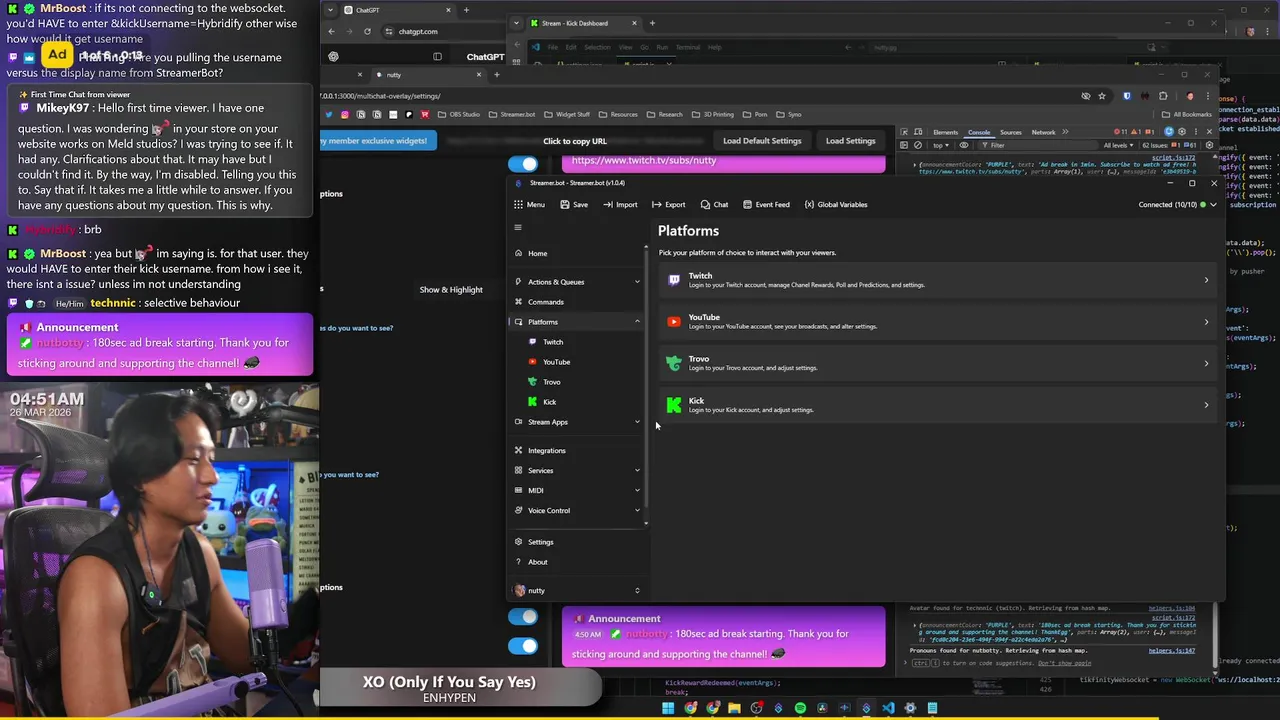Viewport: 1280px width, 720px height.
Task: Click the Twitch logo icon on the platform card
Action: click(674, 280)
